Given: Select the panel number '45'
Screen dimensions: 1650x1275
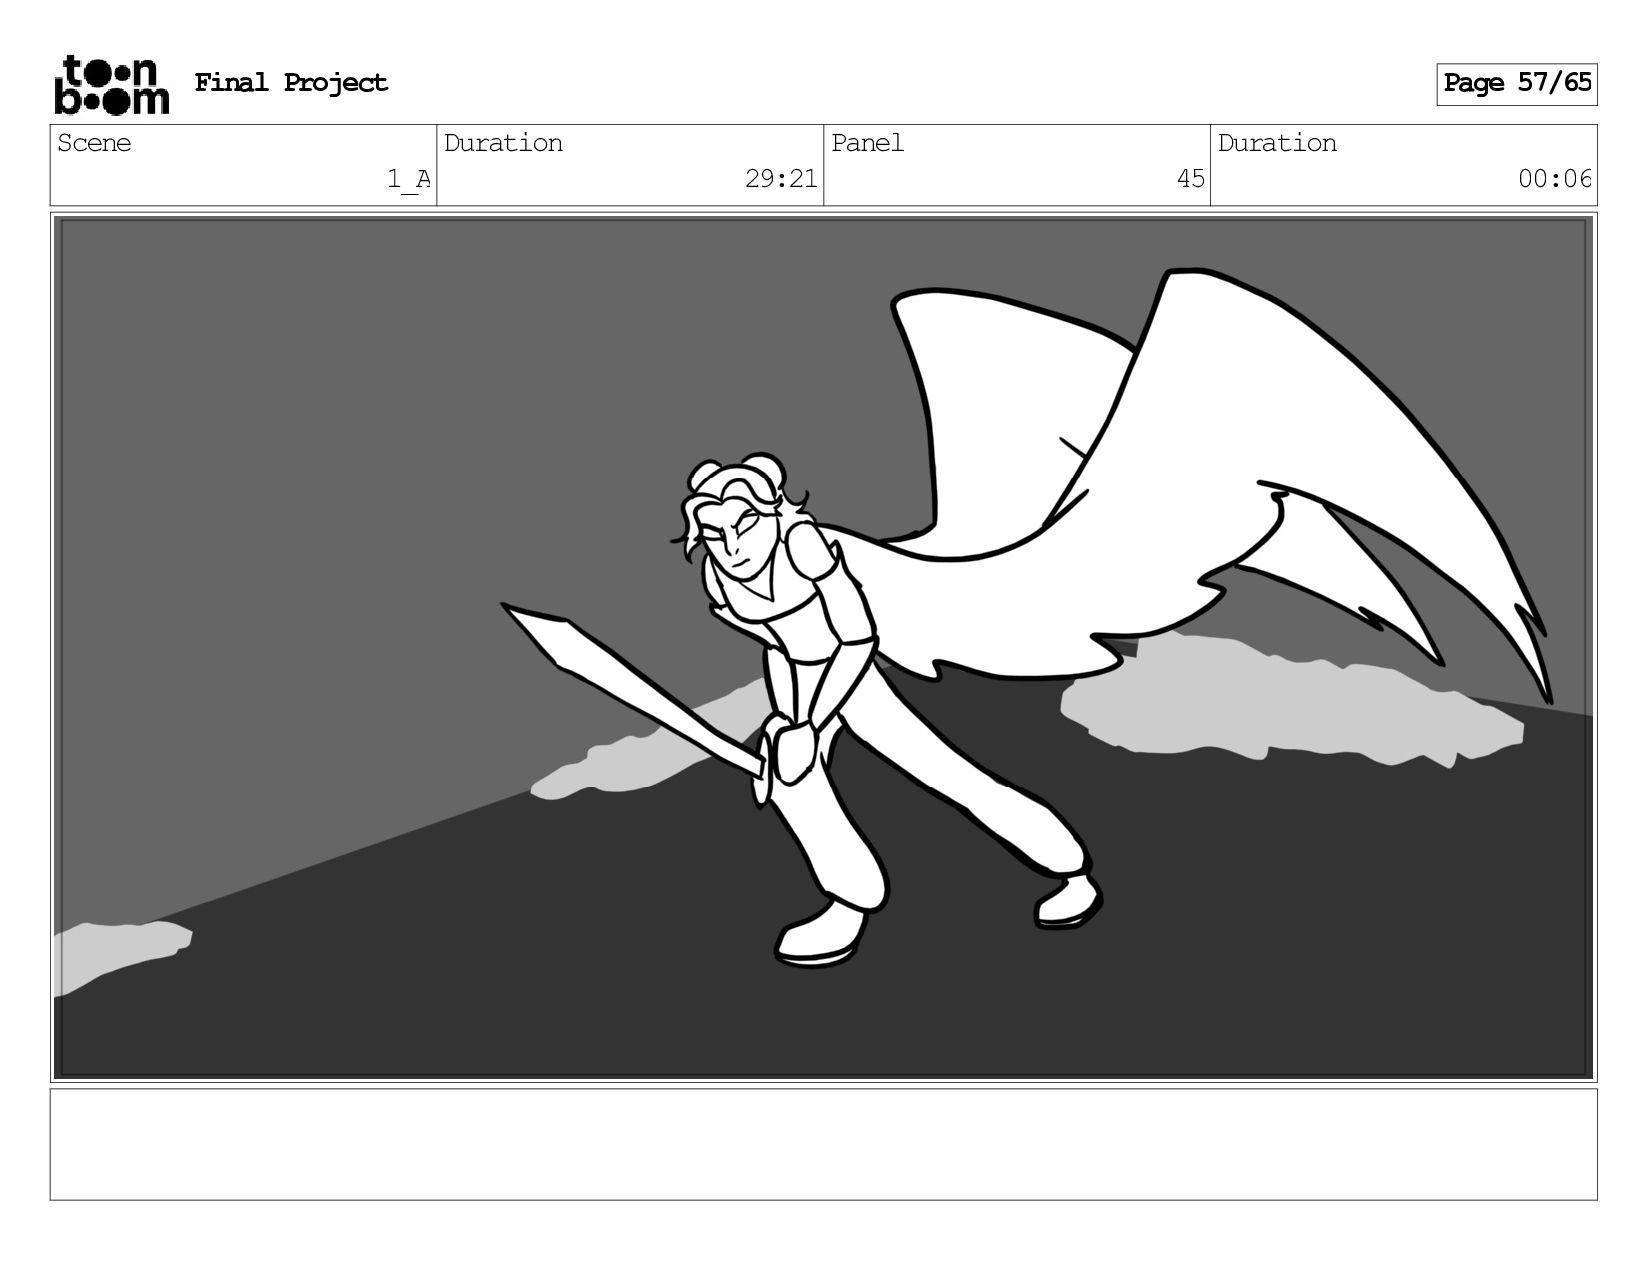Looking at the screenshot, I should pos(1190,179).
